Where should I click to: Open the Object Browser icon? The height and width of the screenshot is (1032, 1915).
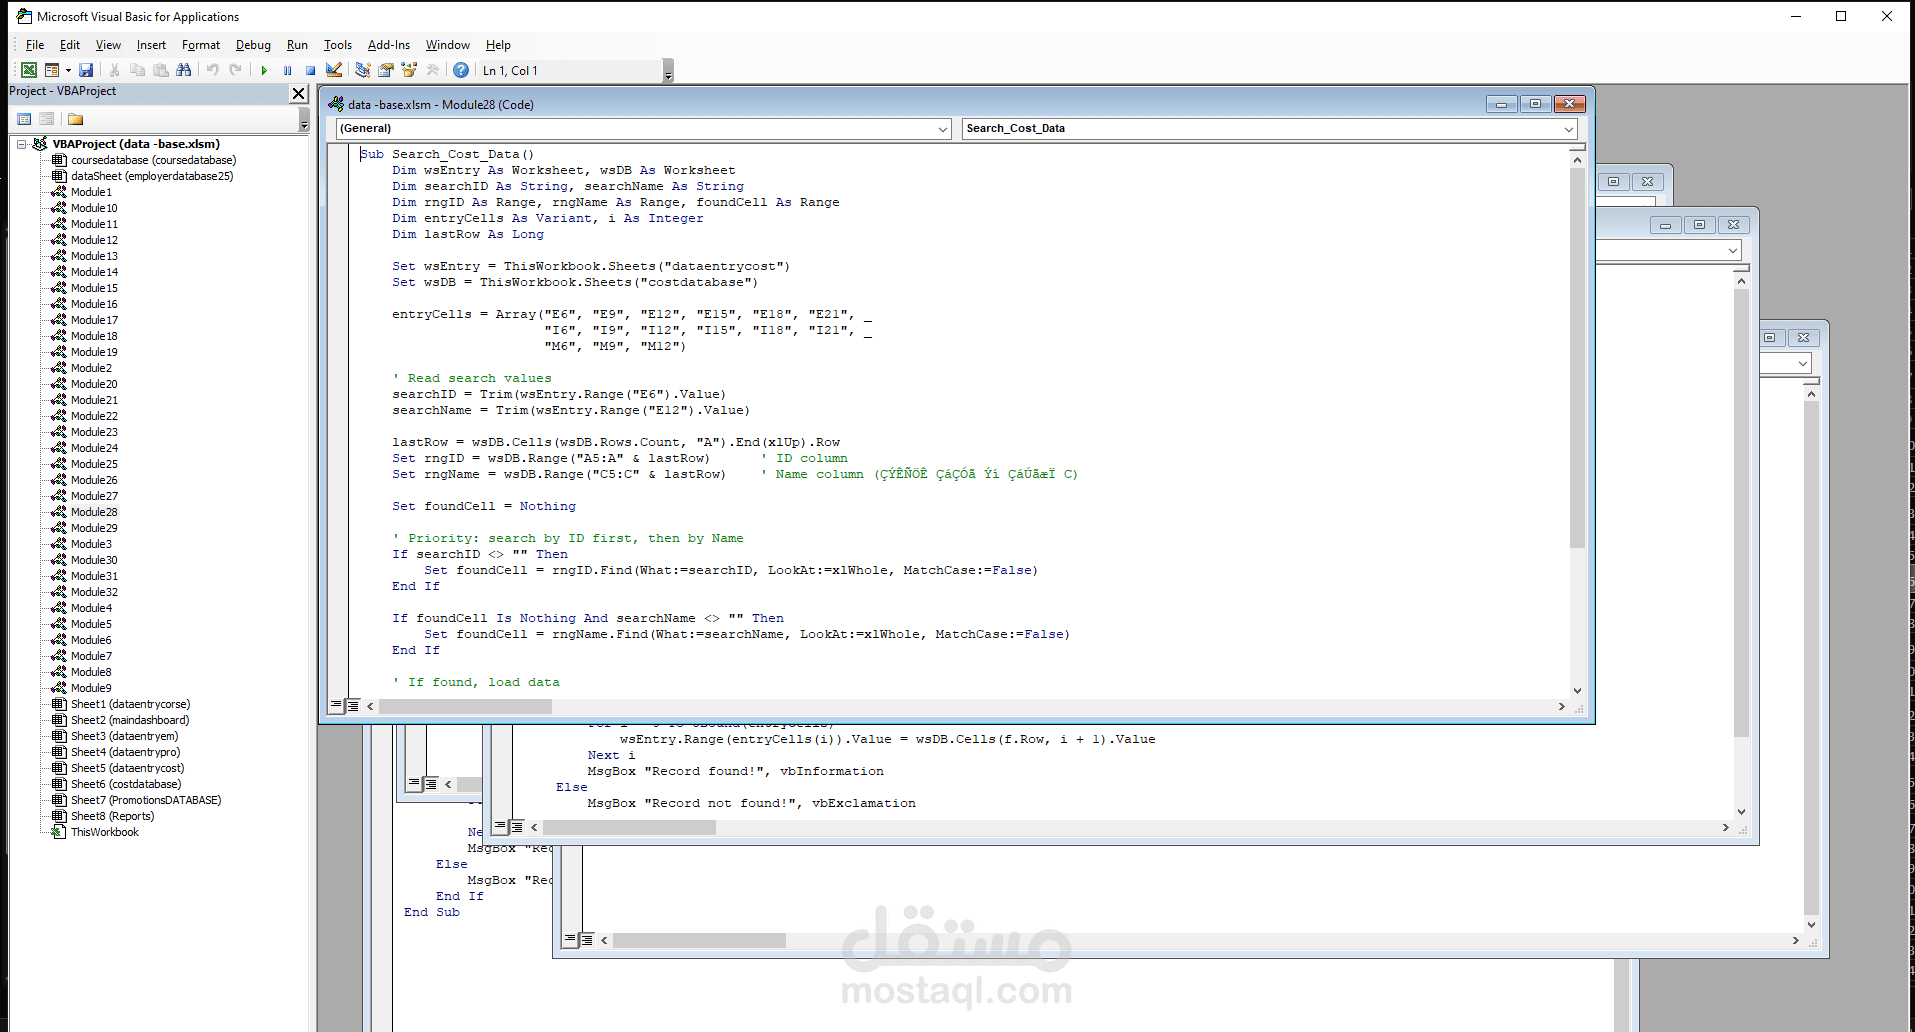click(x=409, y=70)
